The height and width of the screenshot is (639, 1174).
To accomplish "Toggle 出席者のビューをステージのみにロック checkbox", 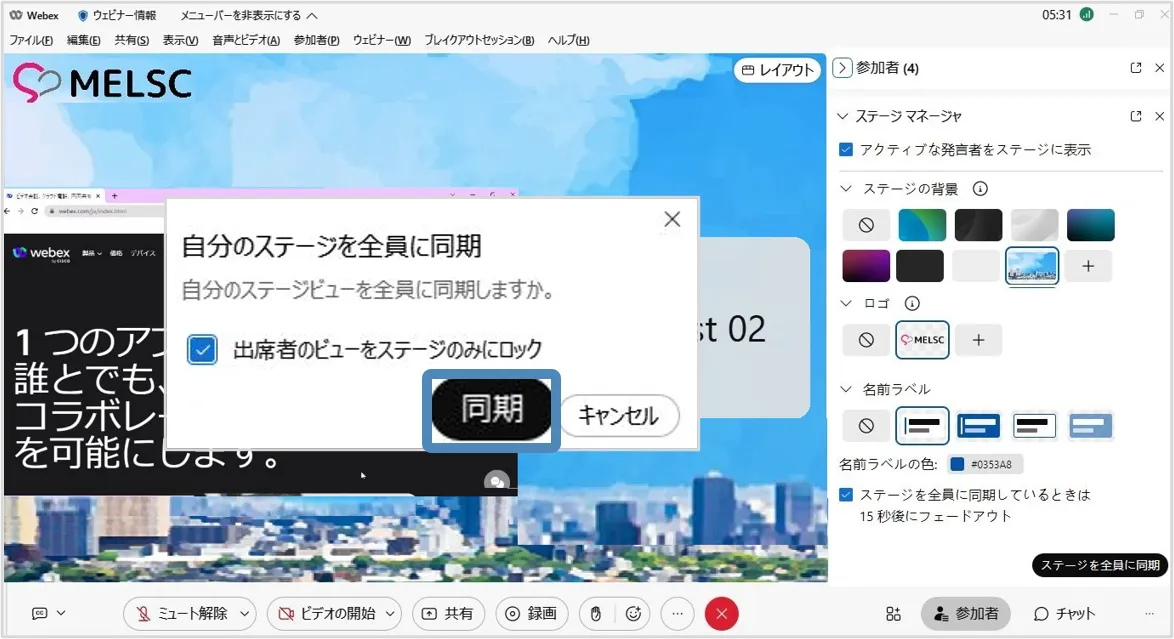I will tap(203, 350).
